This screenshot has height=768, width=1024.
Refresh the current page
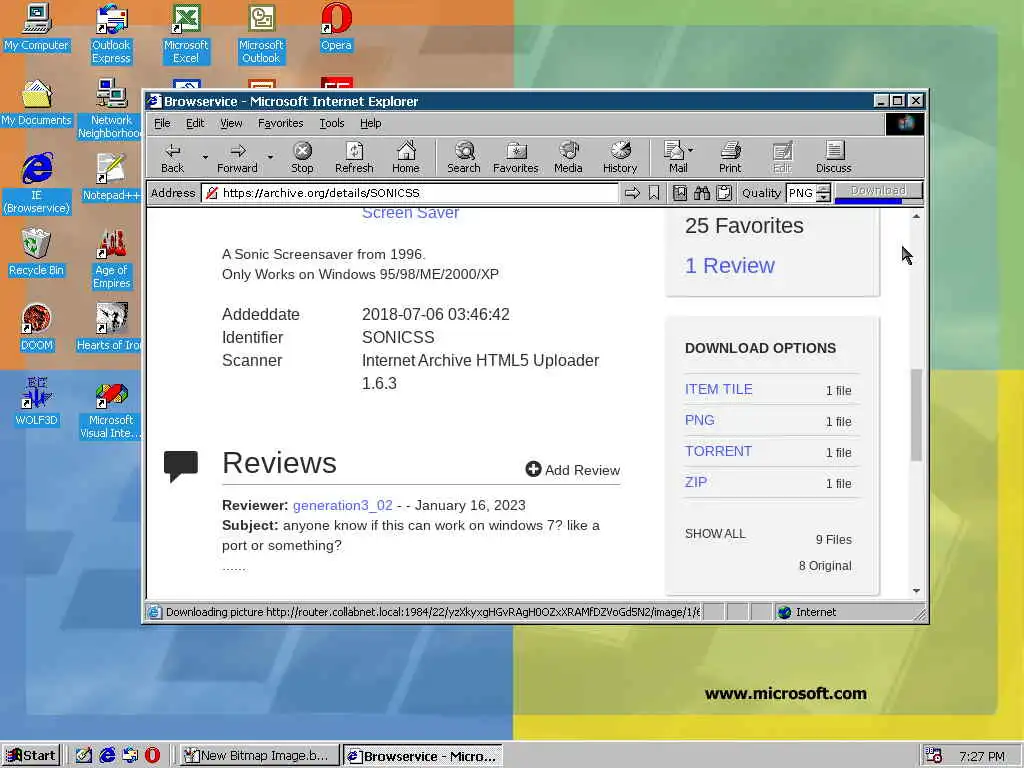354,157
